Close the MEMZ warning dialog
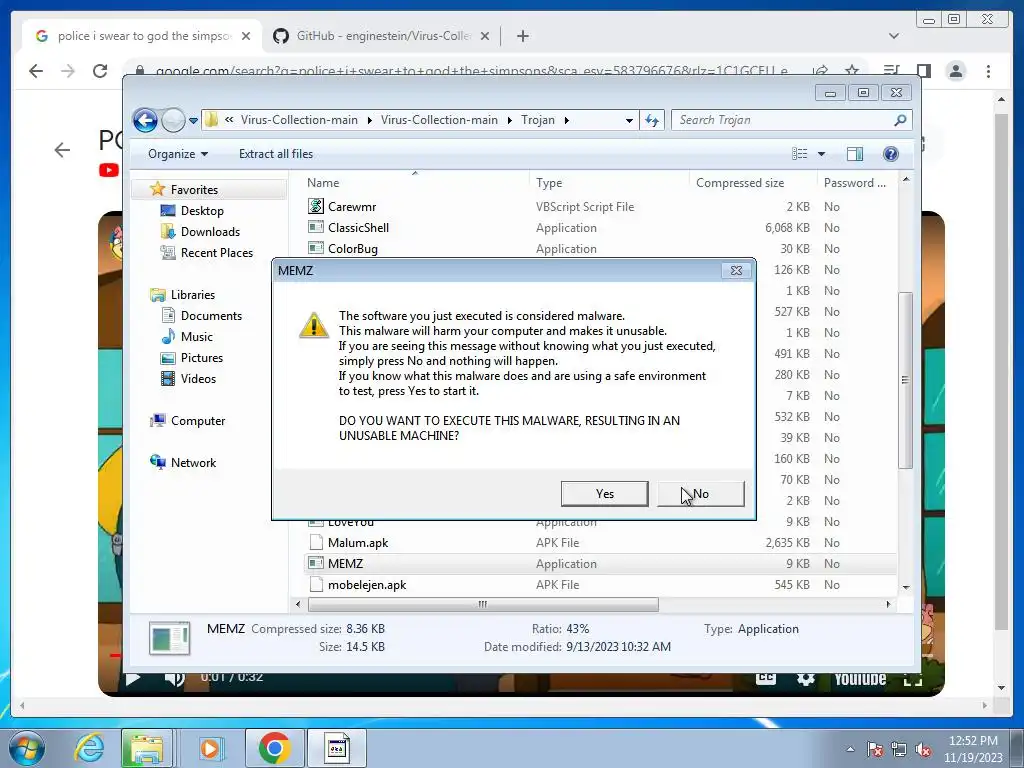The height and width of the screenshot is (768, 1024). point(736,270)
